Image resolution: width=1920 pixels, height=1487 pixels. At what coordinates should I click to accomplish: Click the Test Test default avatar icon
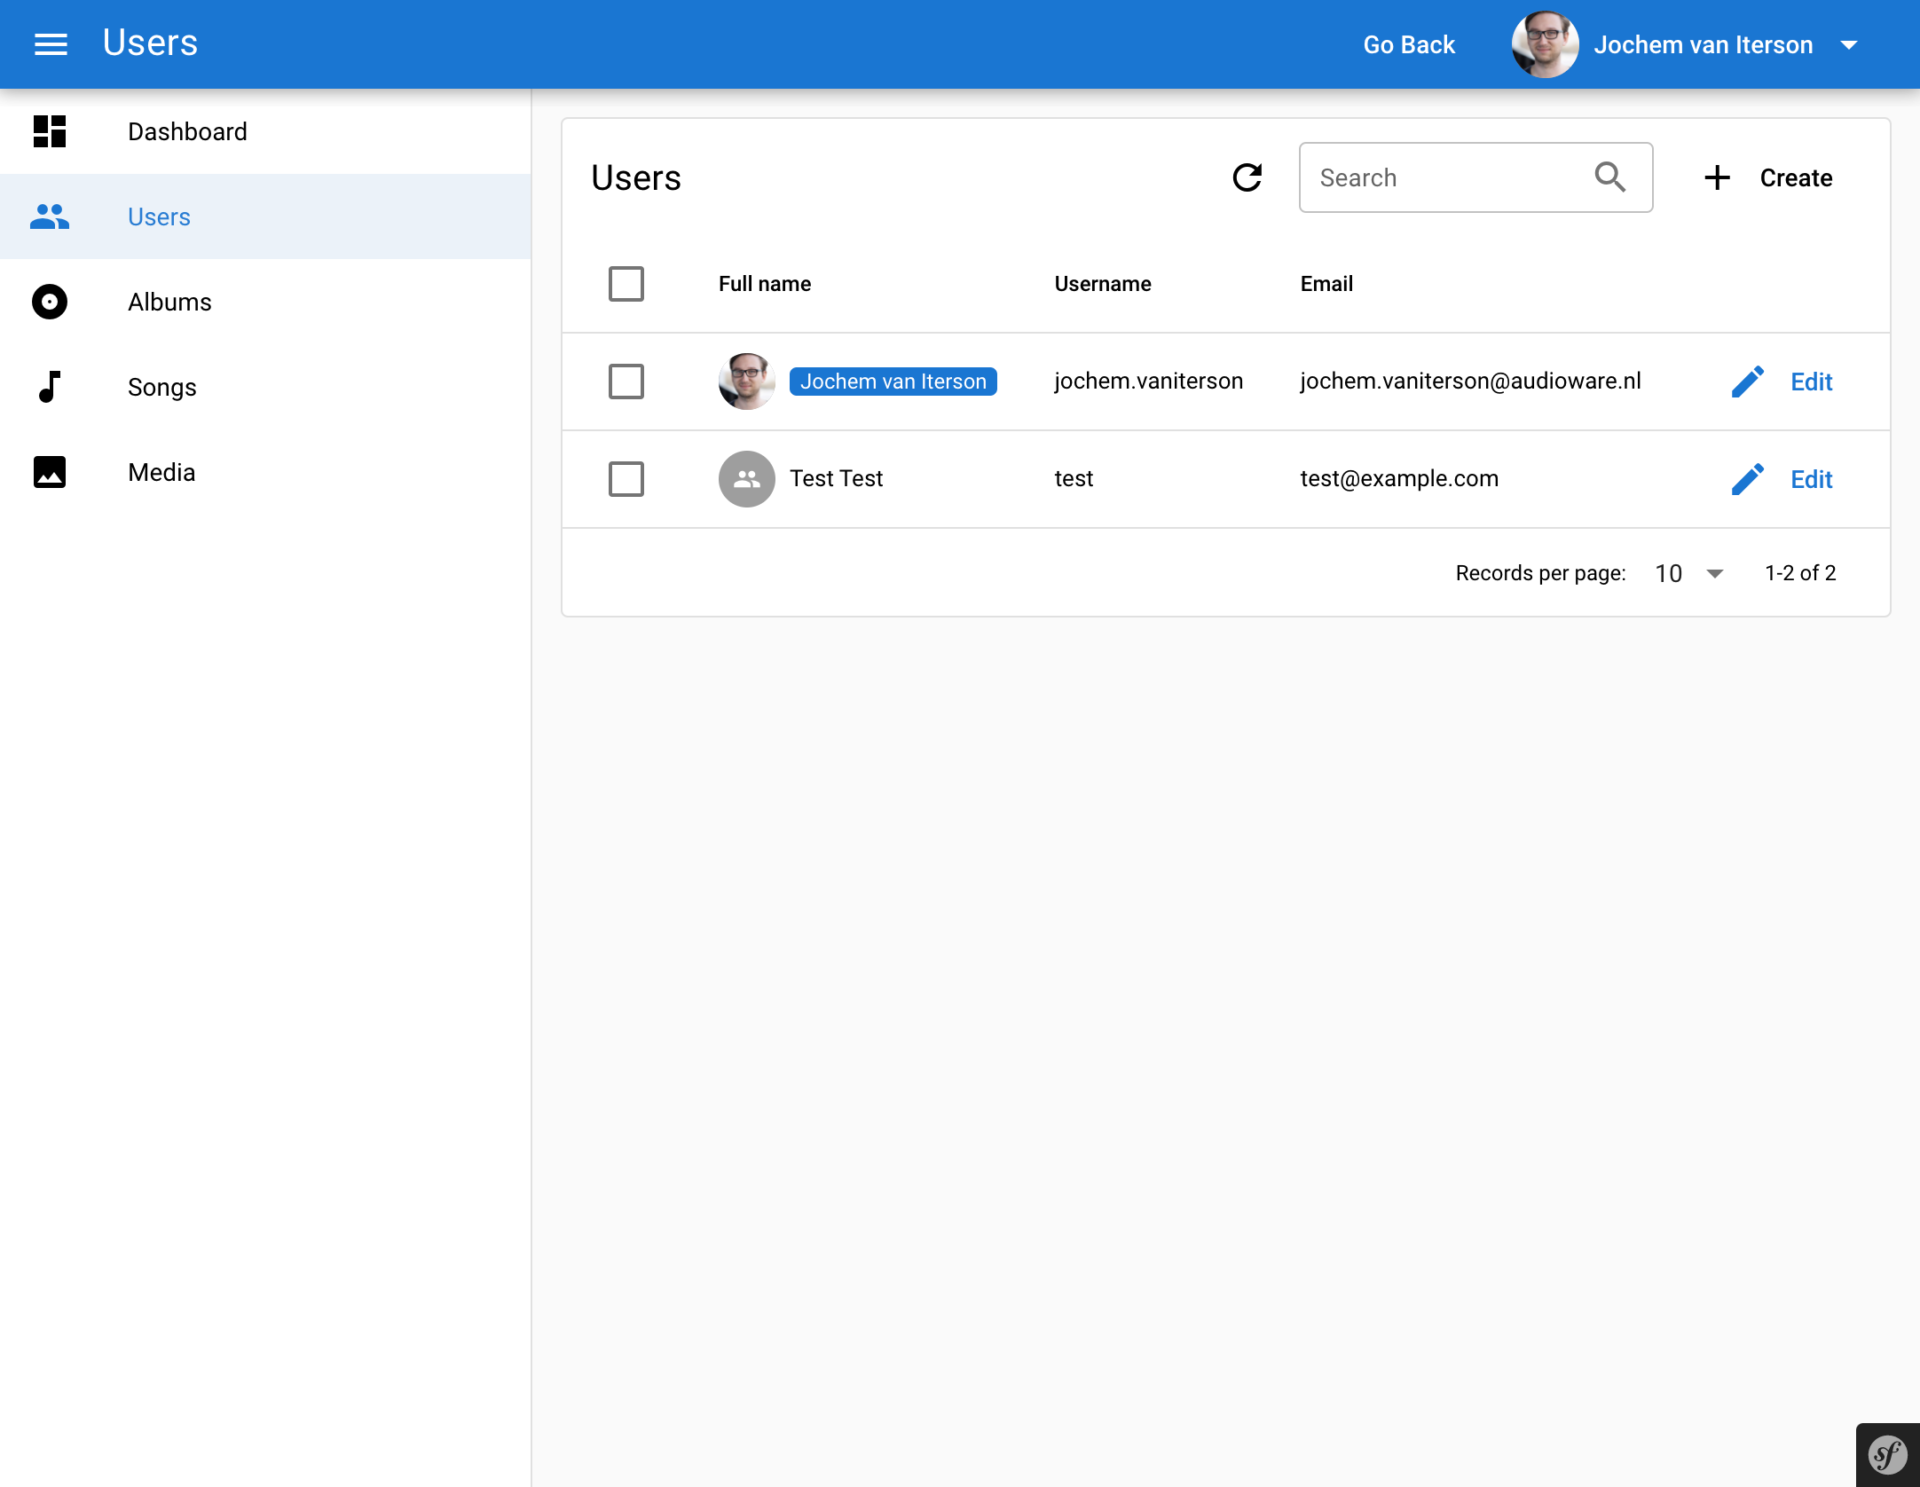pyautogui.click(x=746, y=479)
